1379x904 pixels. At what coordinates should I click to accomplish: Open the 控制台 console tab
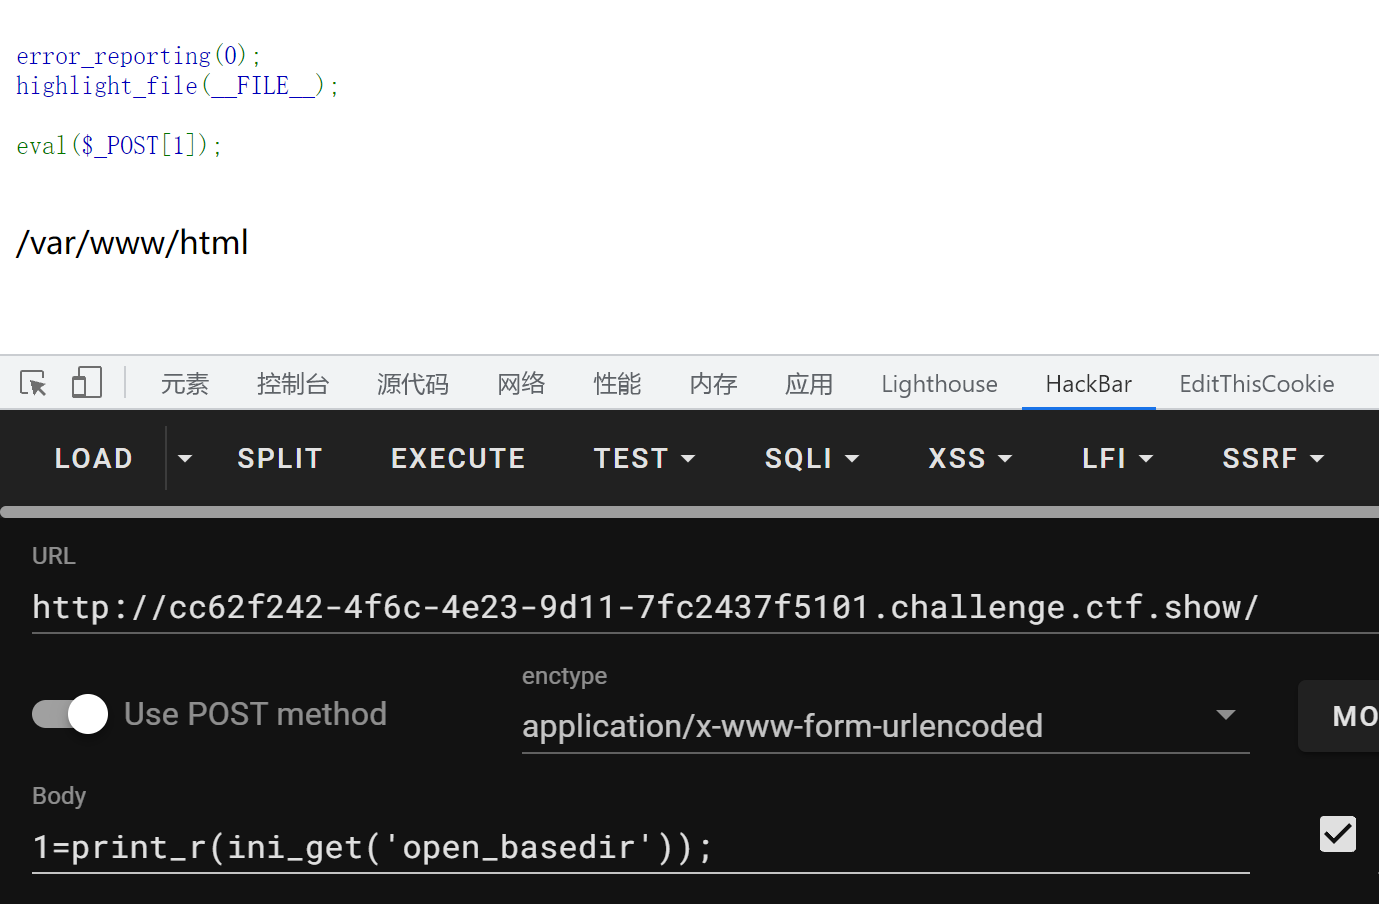click(x=293, y=384)
